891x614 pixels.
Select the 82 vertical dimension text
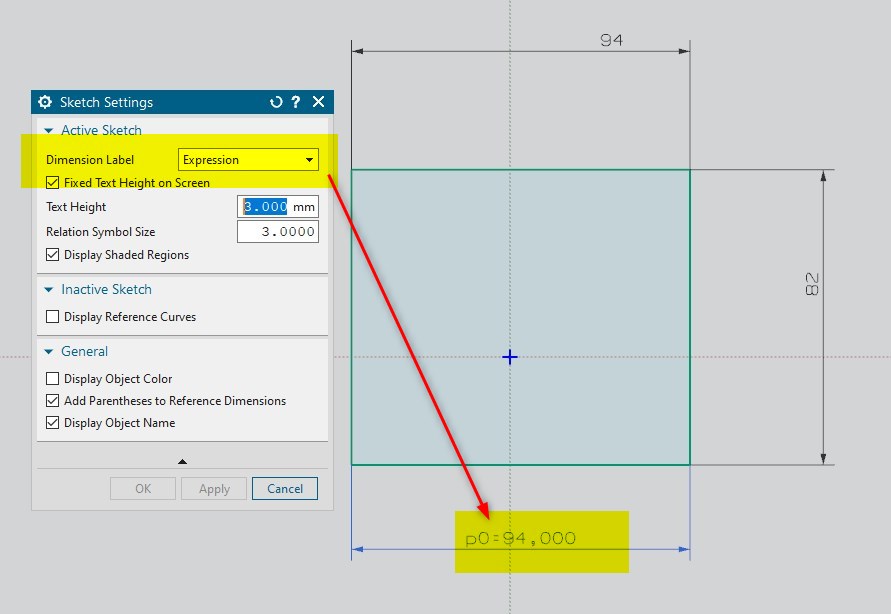coord(812,284)
